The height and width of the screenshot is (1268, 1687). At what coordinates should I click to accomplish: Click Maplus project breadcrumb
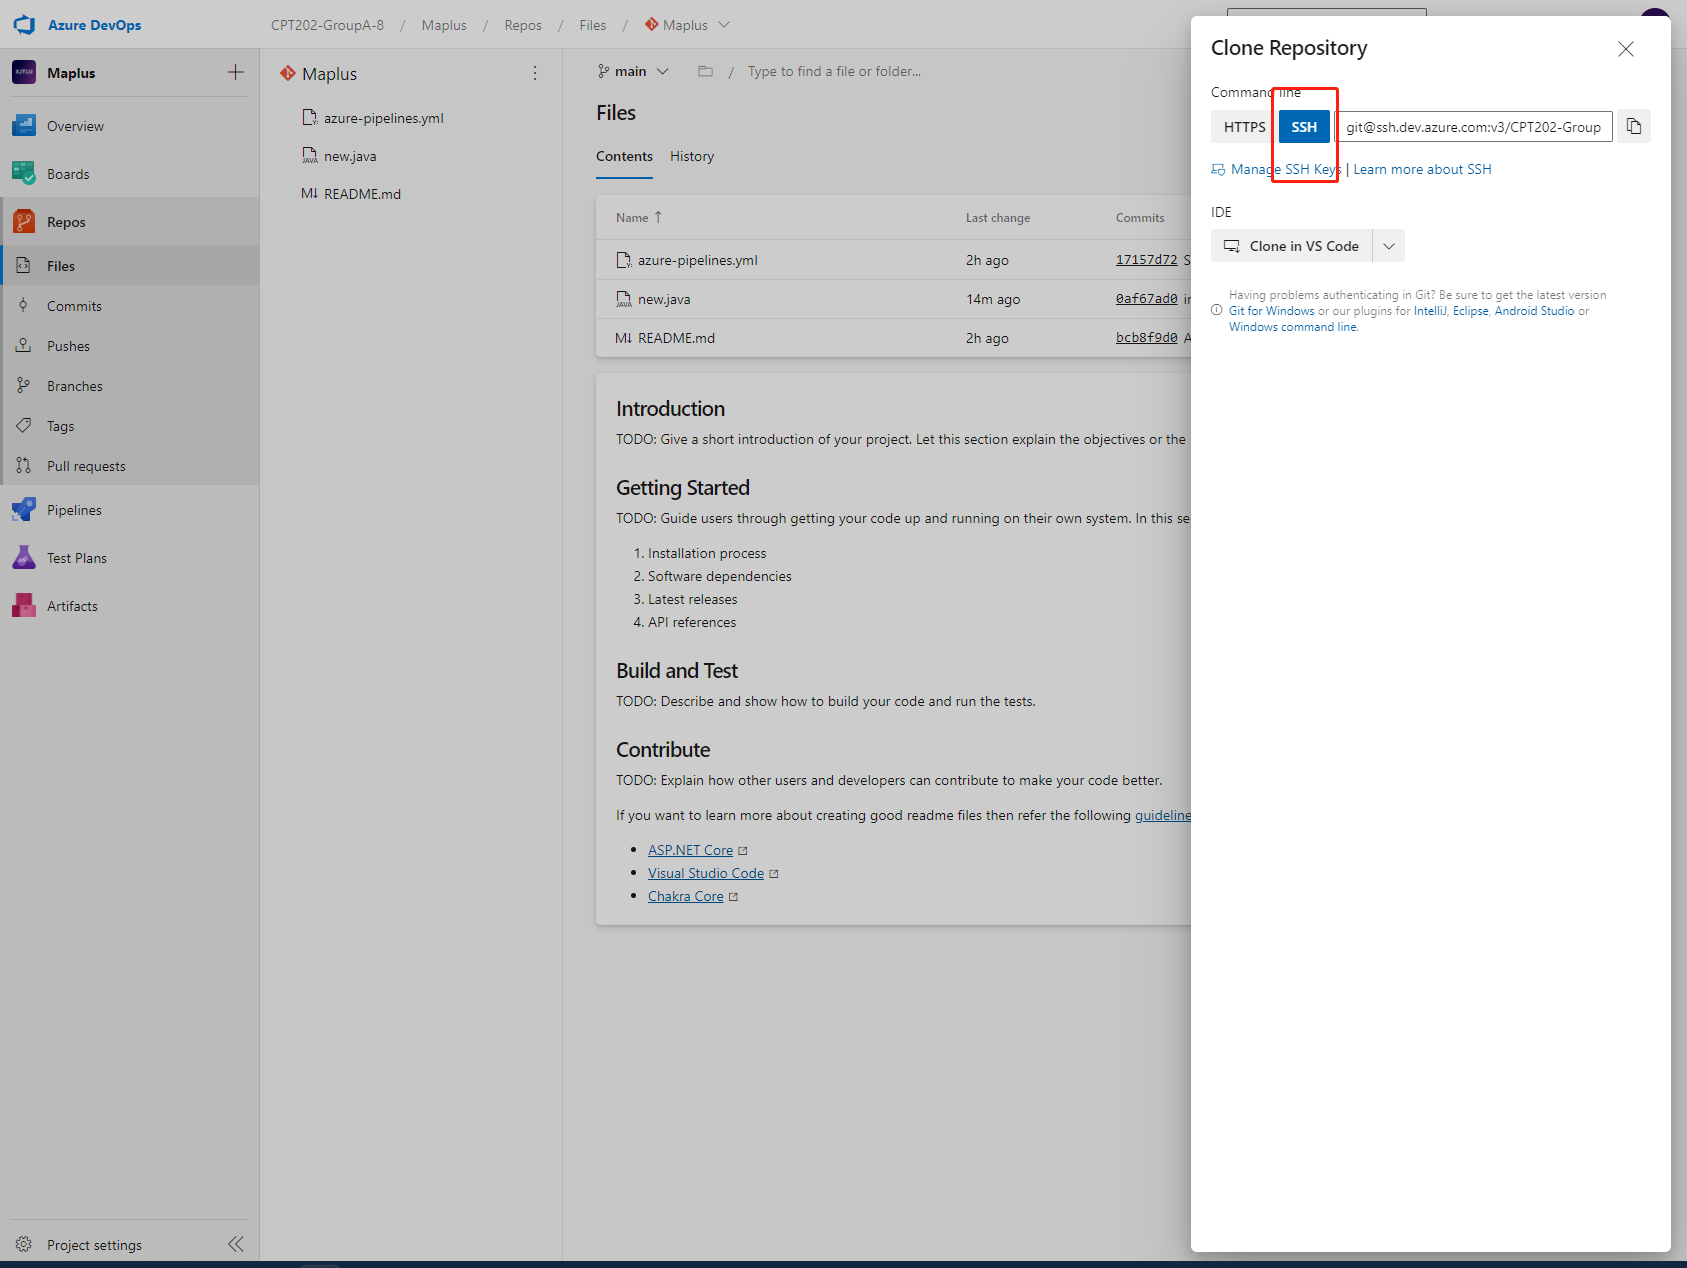point(444,25)
